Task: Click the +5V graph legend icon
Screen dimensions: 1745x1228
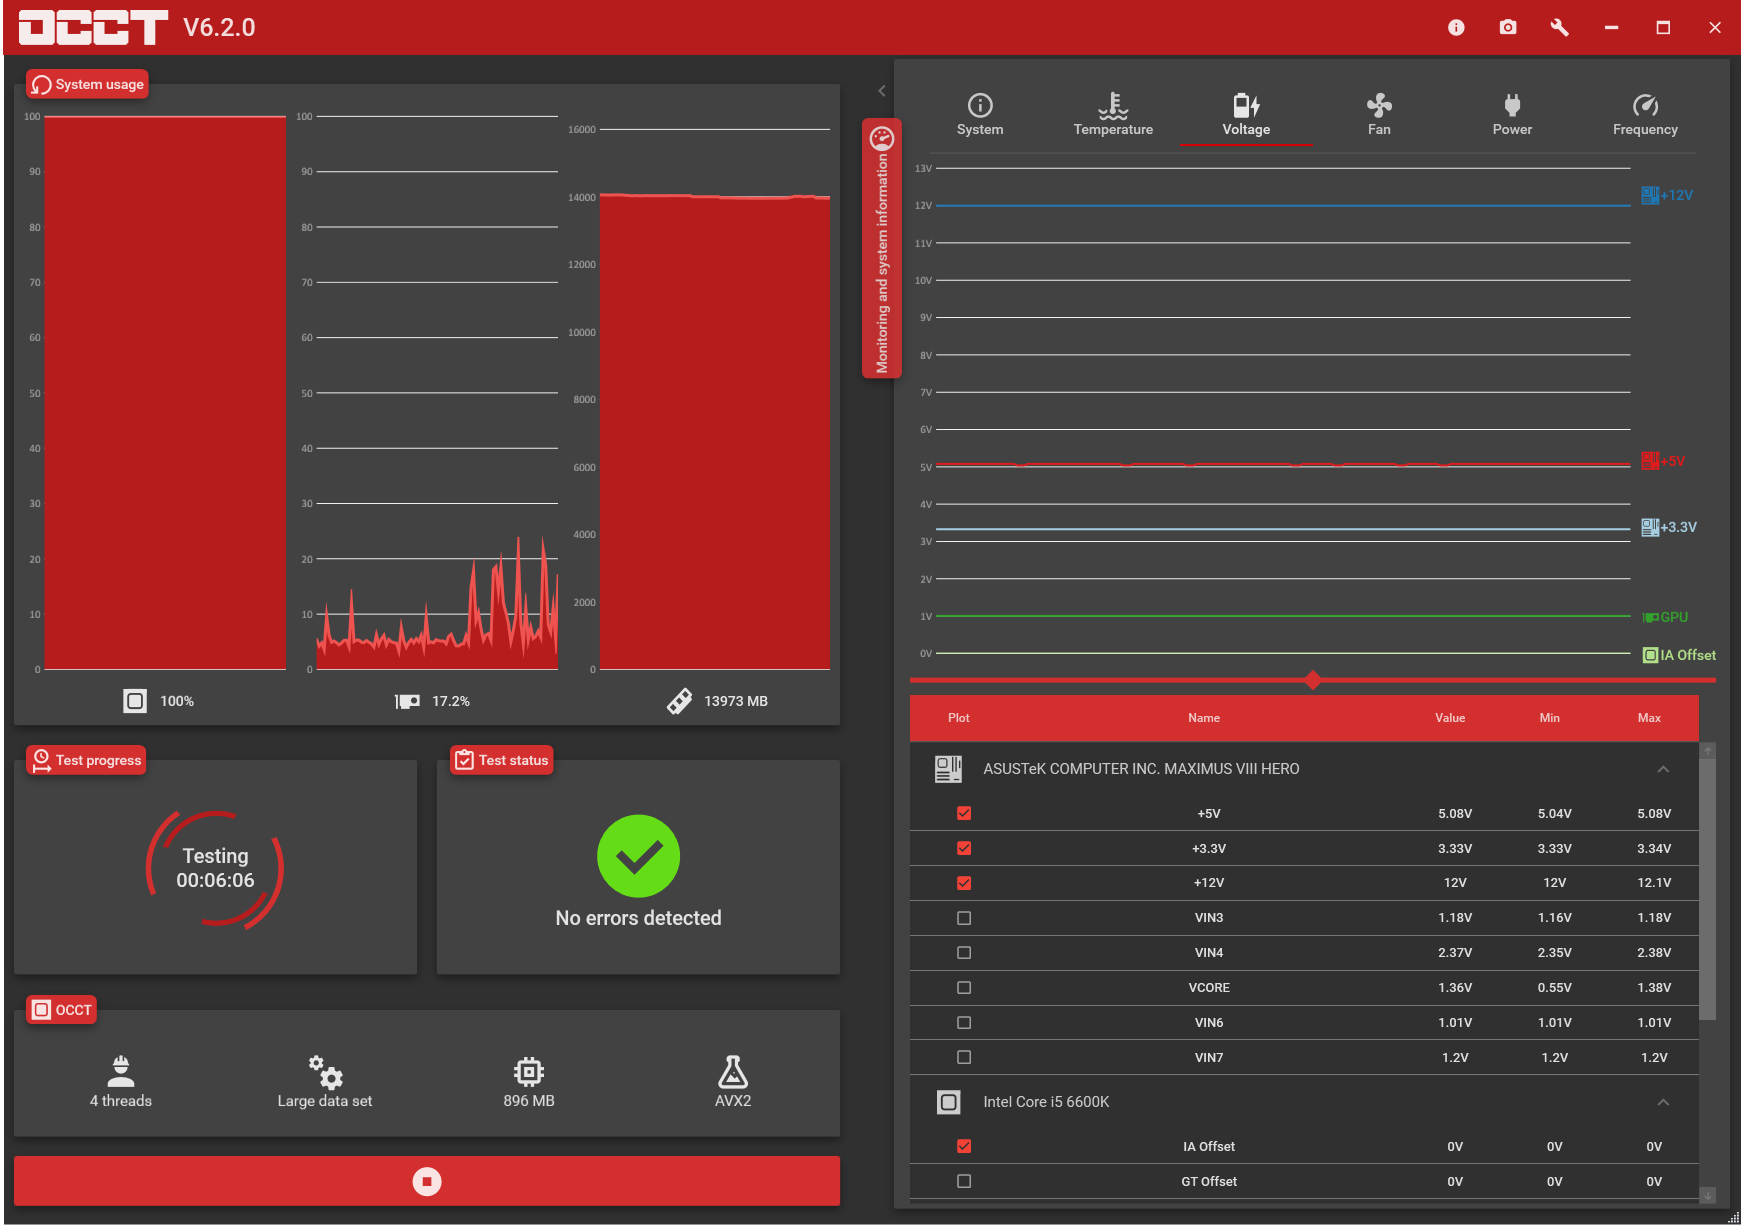Action: click(x=1650, y=461)
